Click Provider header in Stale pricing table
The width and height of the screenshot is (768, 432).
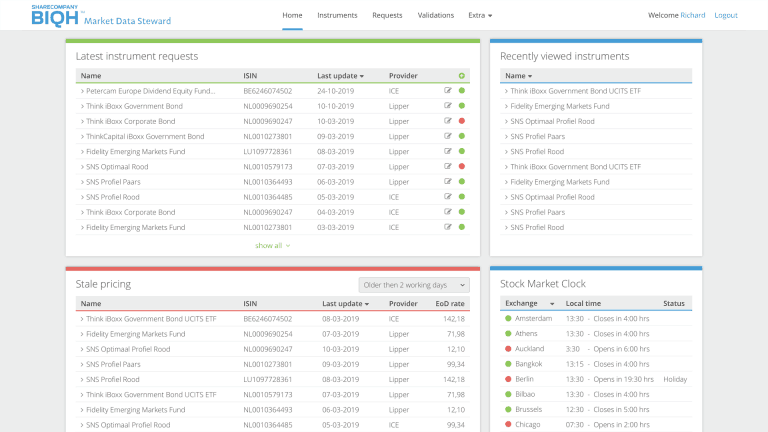[403, 304]
